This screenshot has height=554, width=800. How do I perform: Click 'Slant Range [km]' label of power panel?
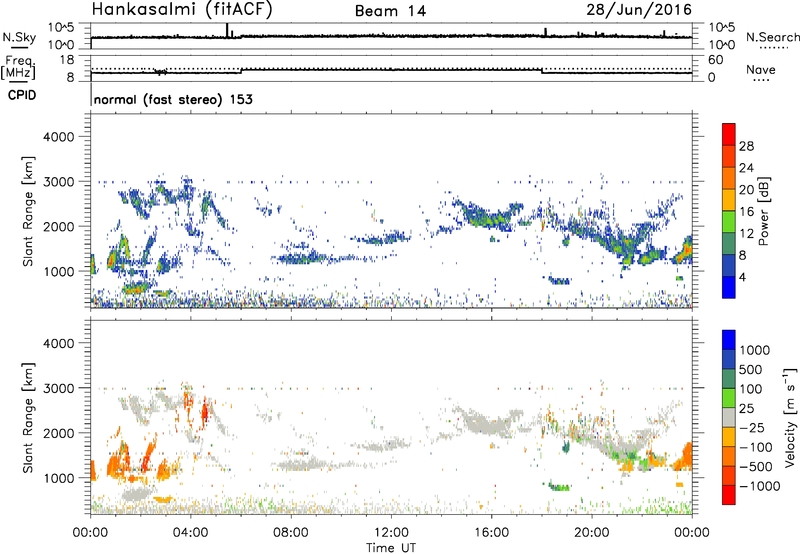click(x=29, y=211)
